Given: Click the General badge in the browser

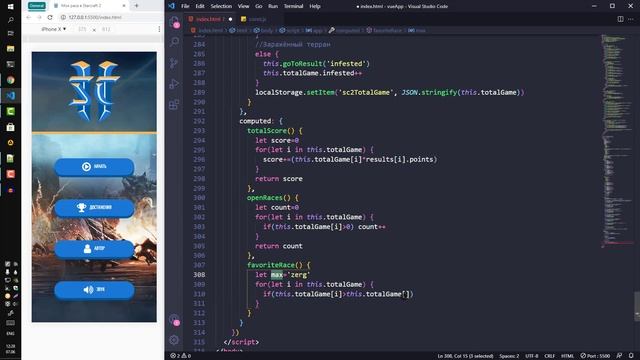Looking at the screenshot, I should [x=37, y=6].
